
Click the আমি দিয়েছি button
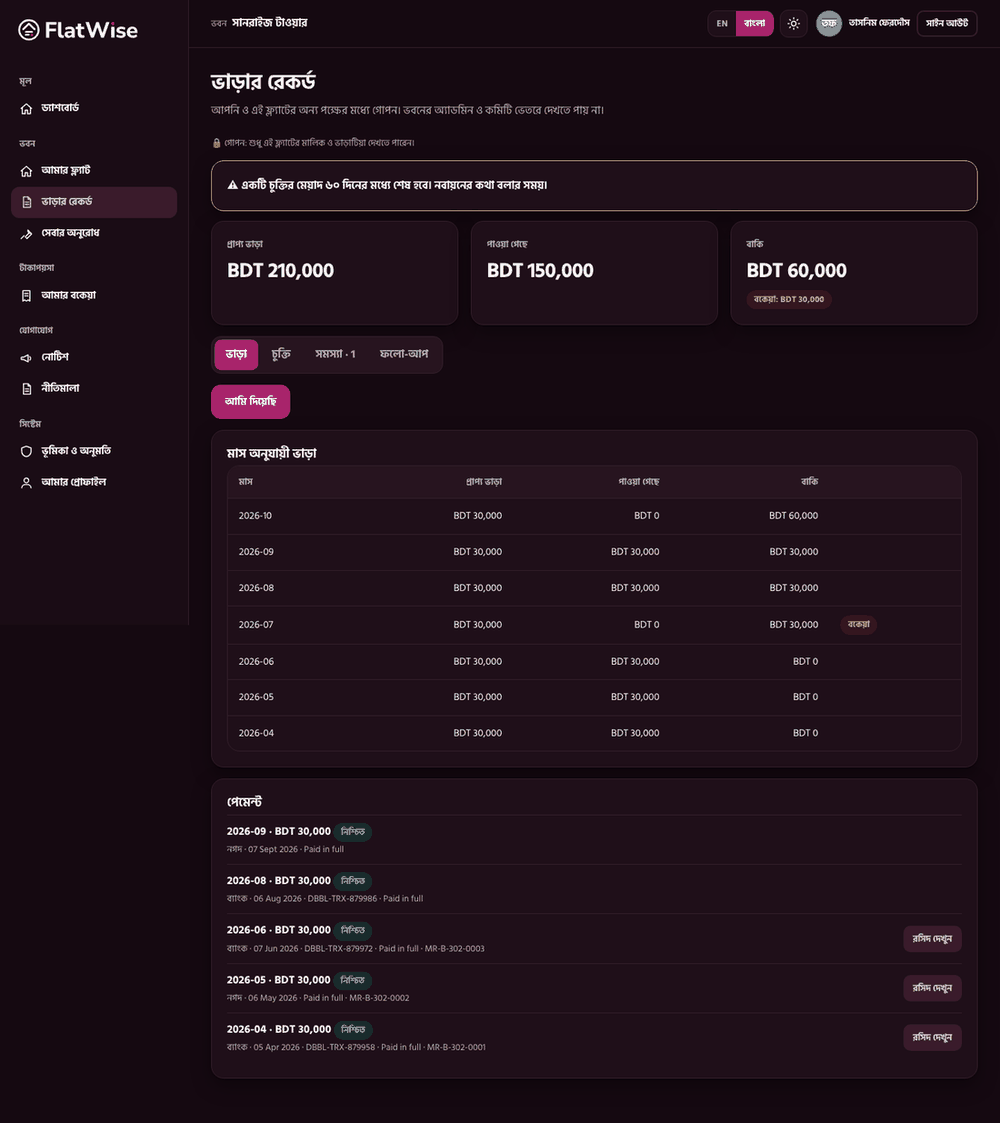point(251,402)
